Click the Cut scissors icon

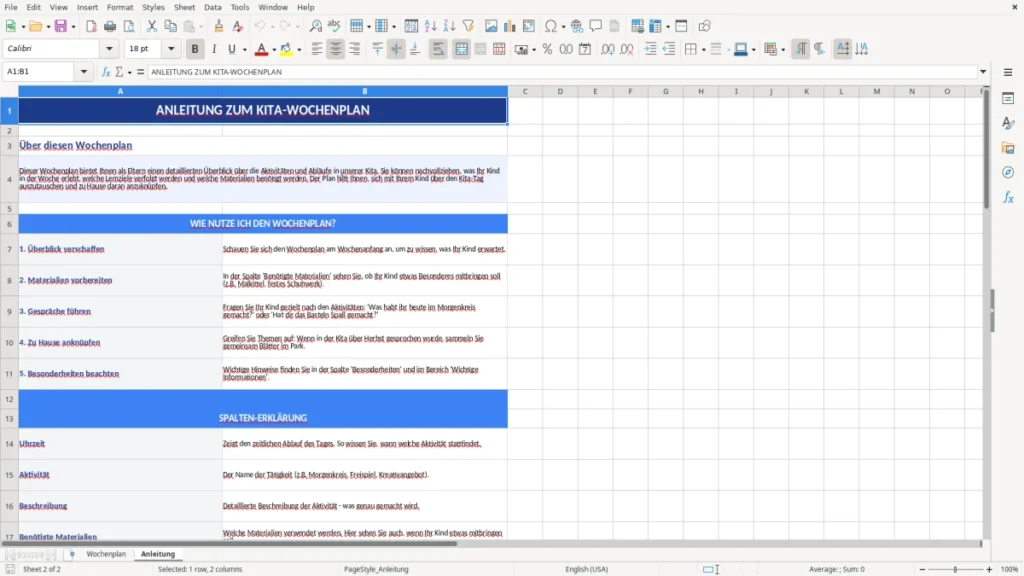[x=152, y=26]
